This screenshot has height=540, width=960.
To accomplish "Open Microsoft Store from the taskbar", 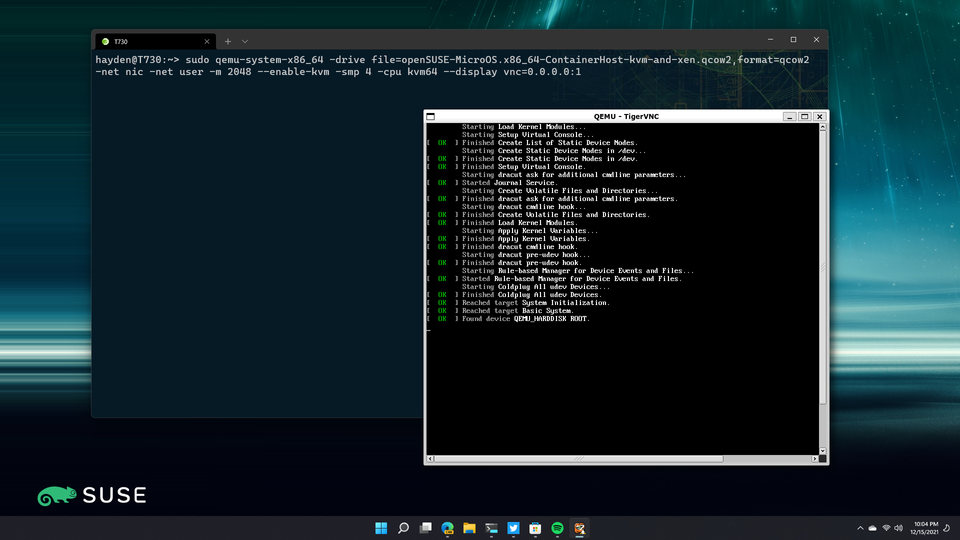I will click(x=535, y=527).
